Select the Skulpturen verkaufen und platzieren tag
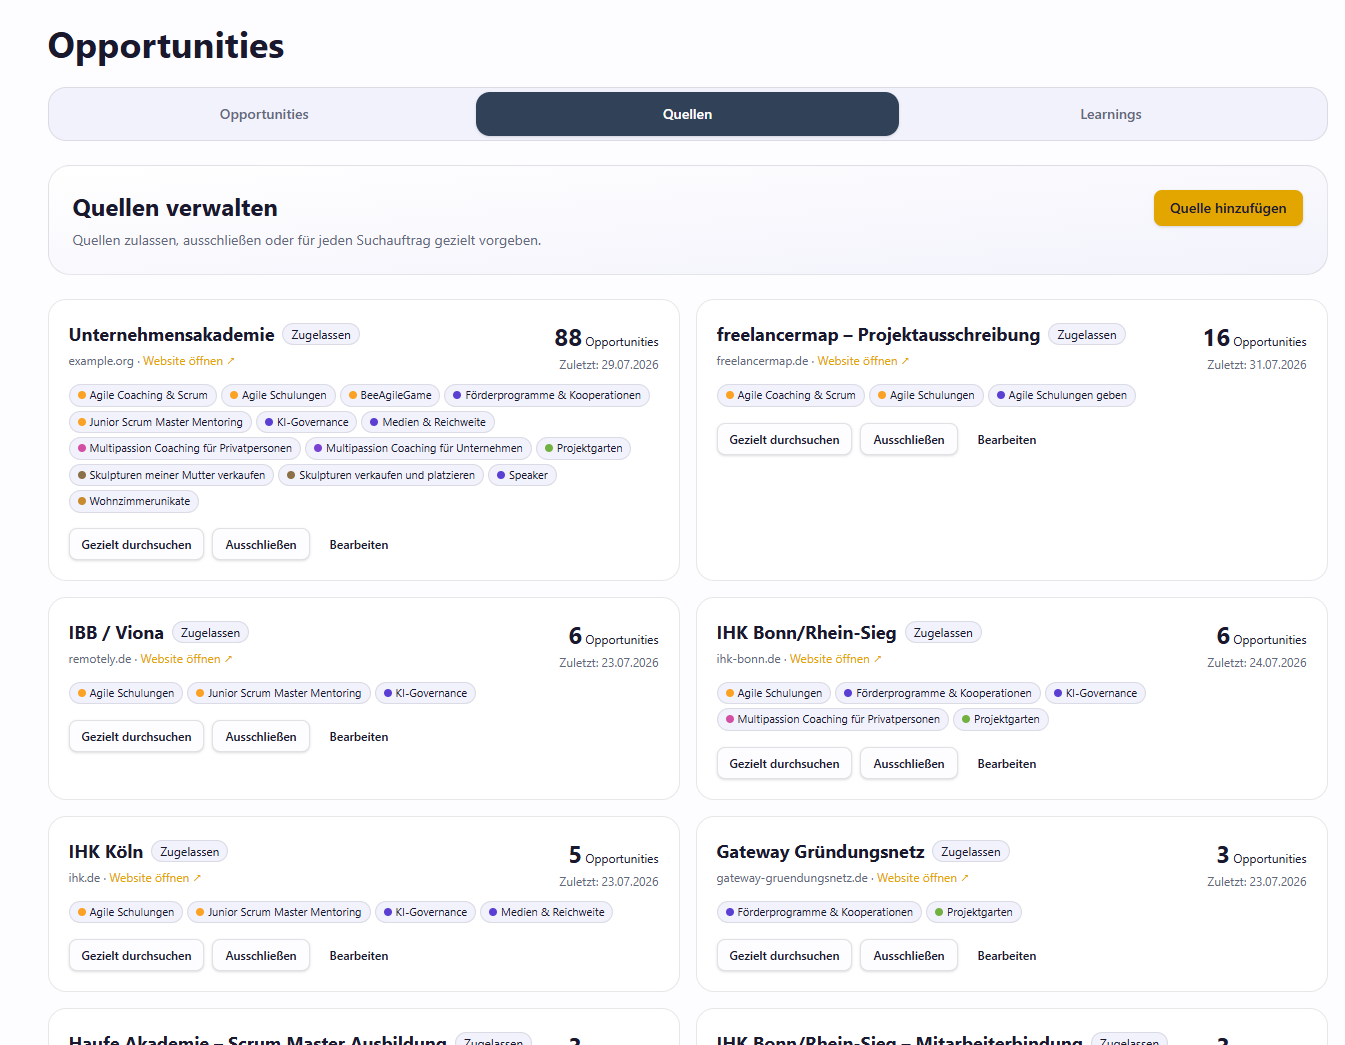 (x=381, y=475)
